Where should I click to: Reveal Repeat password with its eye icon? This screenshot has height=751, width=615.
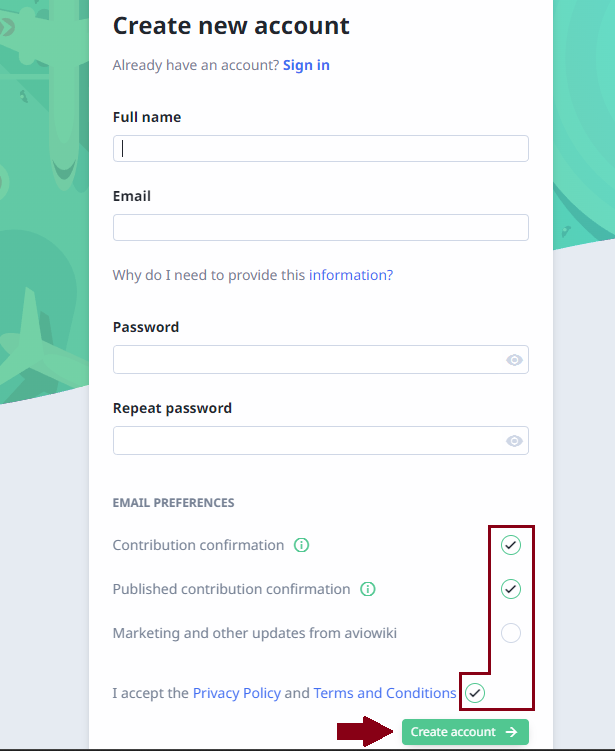coord(514,441)
